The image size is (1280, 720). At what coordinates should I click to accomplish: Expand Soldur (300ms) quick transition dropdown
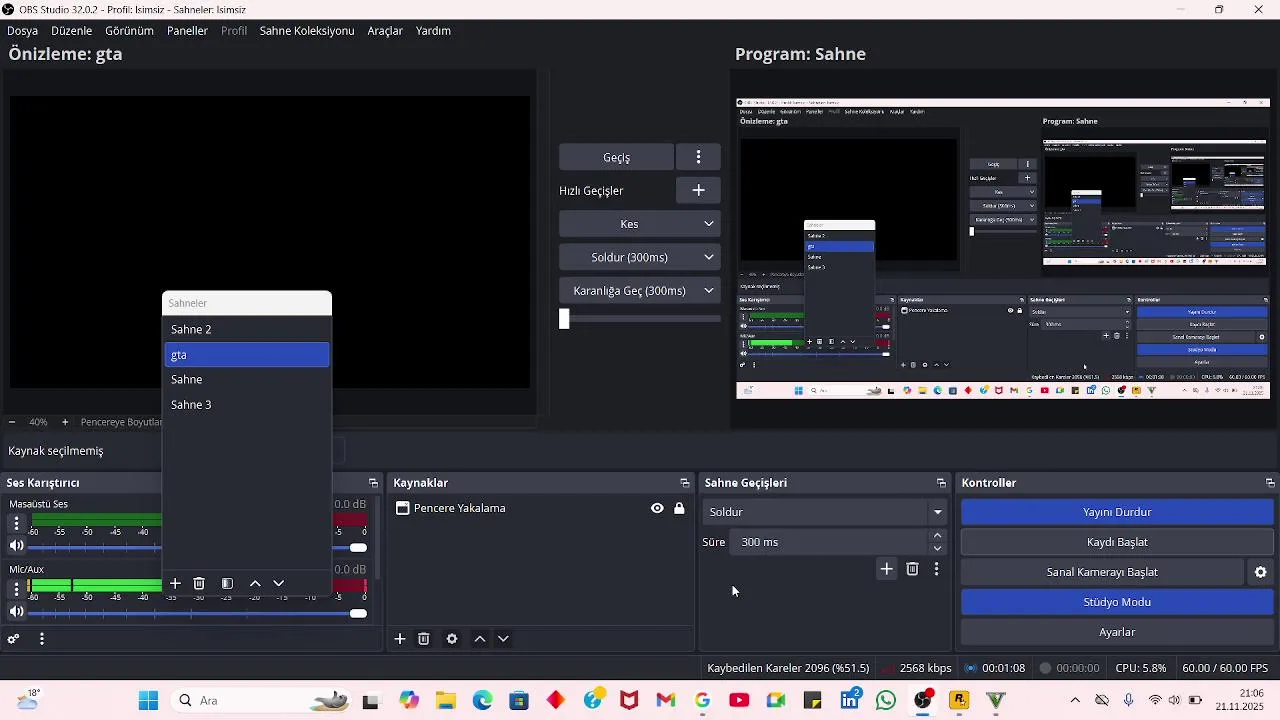[x=709, y=257]
